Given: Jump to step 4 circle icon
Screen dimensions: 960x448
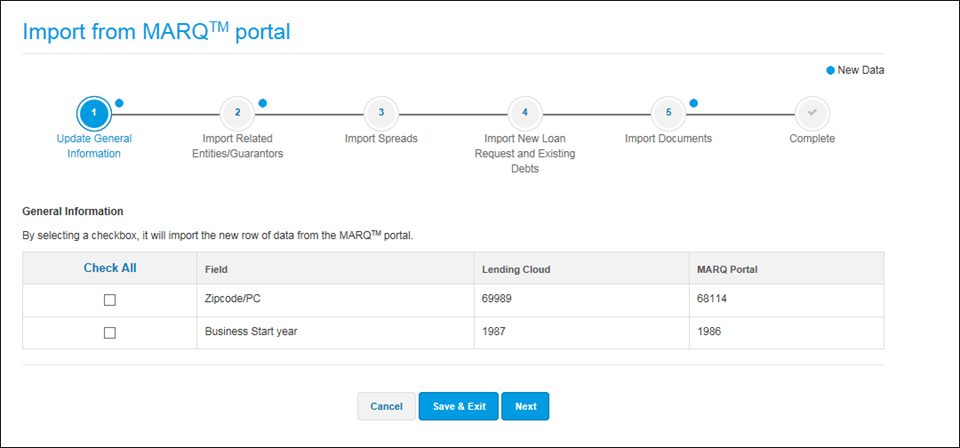Looking at the screenshot, I should [525, 114].
